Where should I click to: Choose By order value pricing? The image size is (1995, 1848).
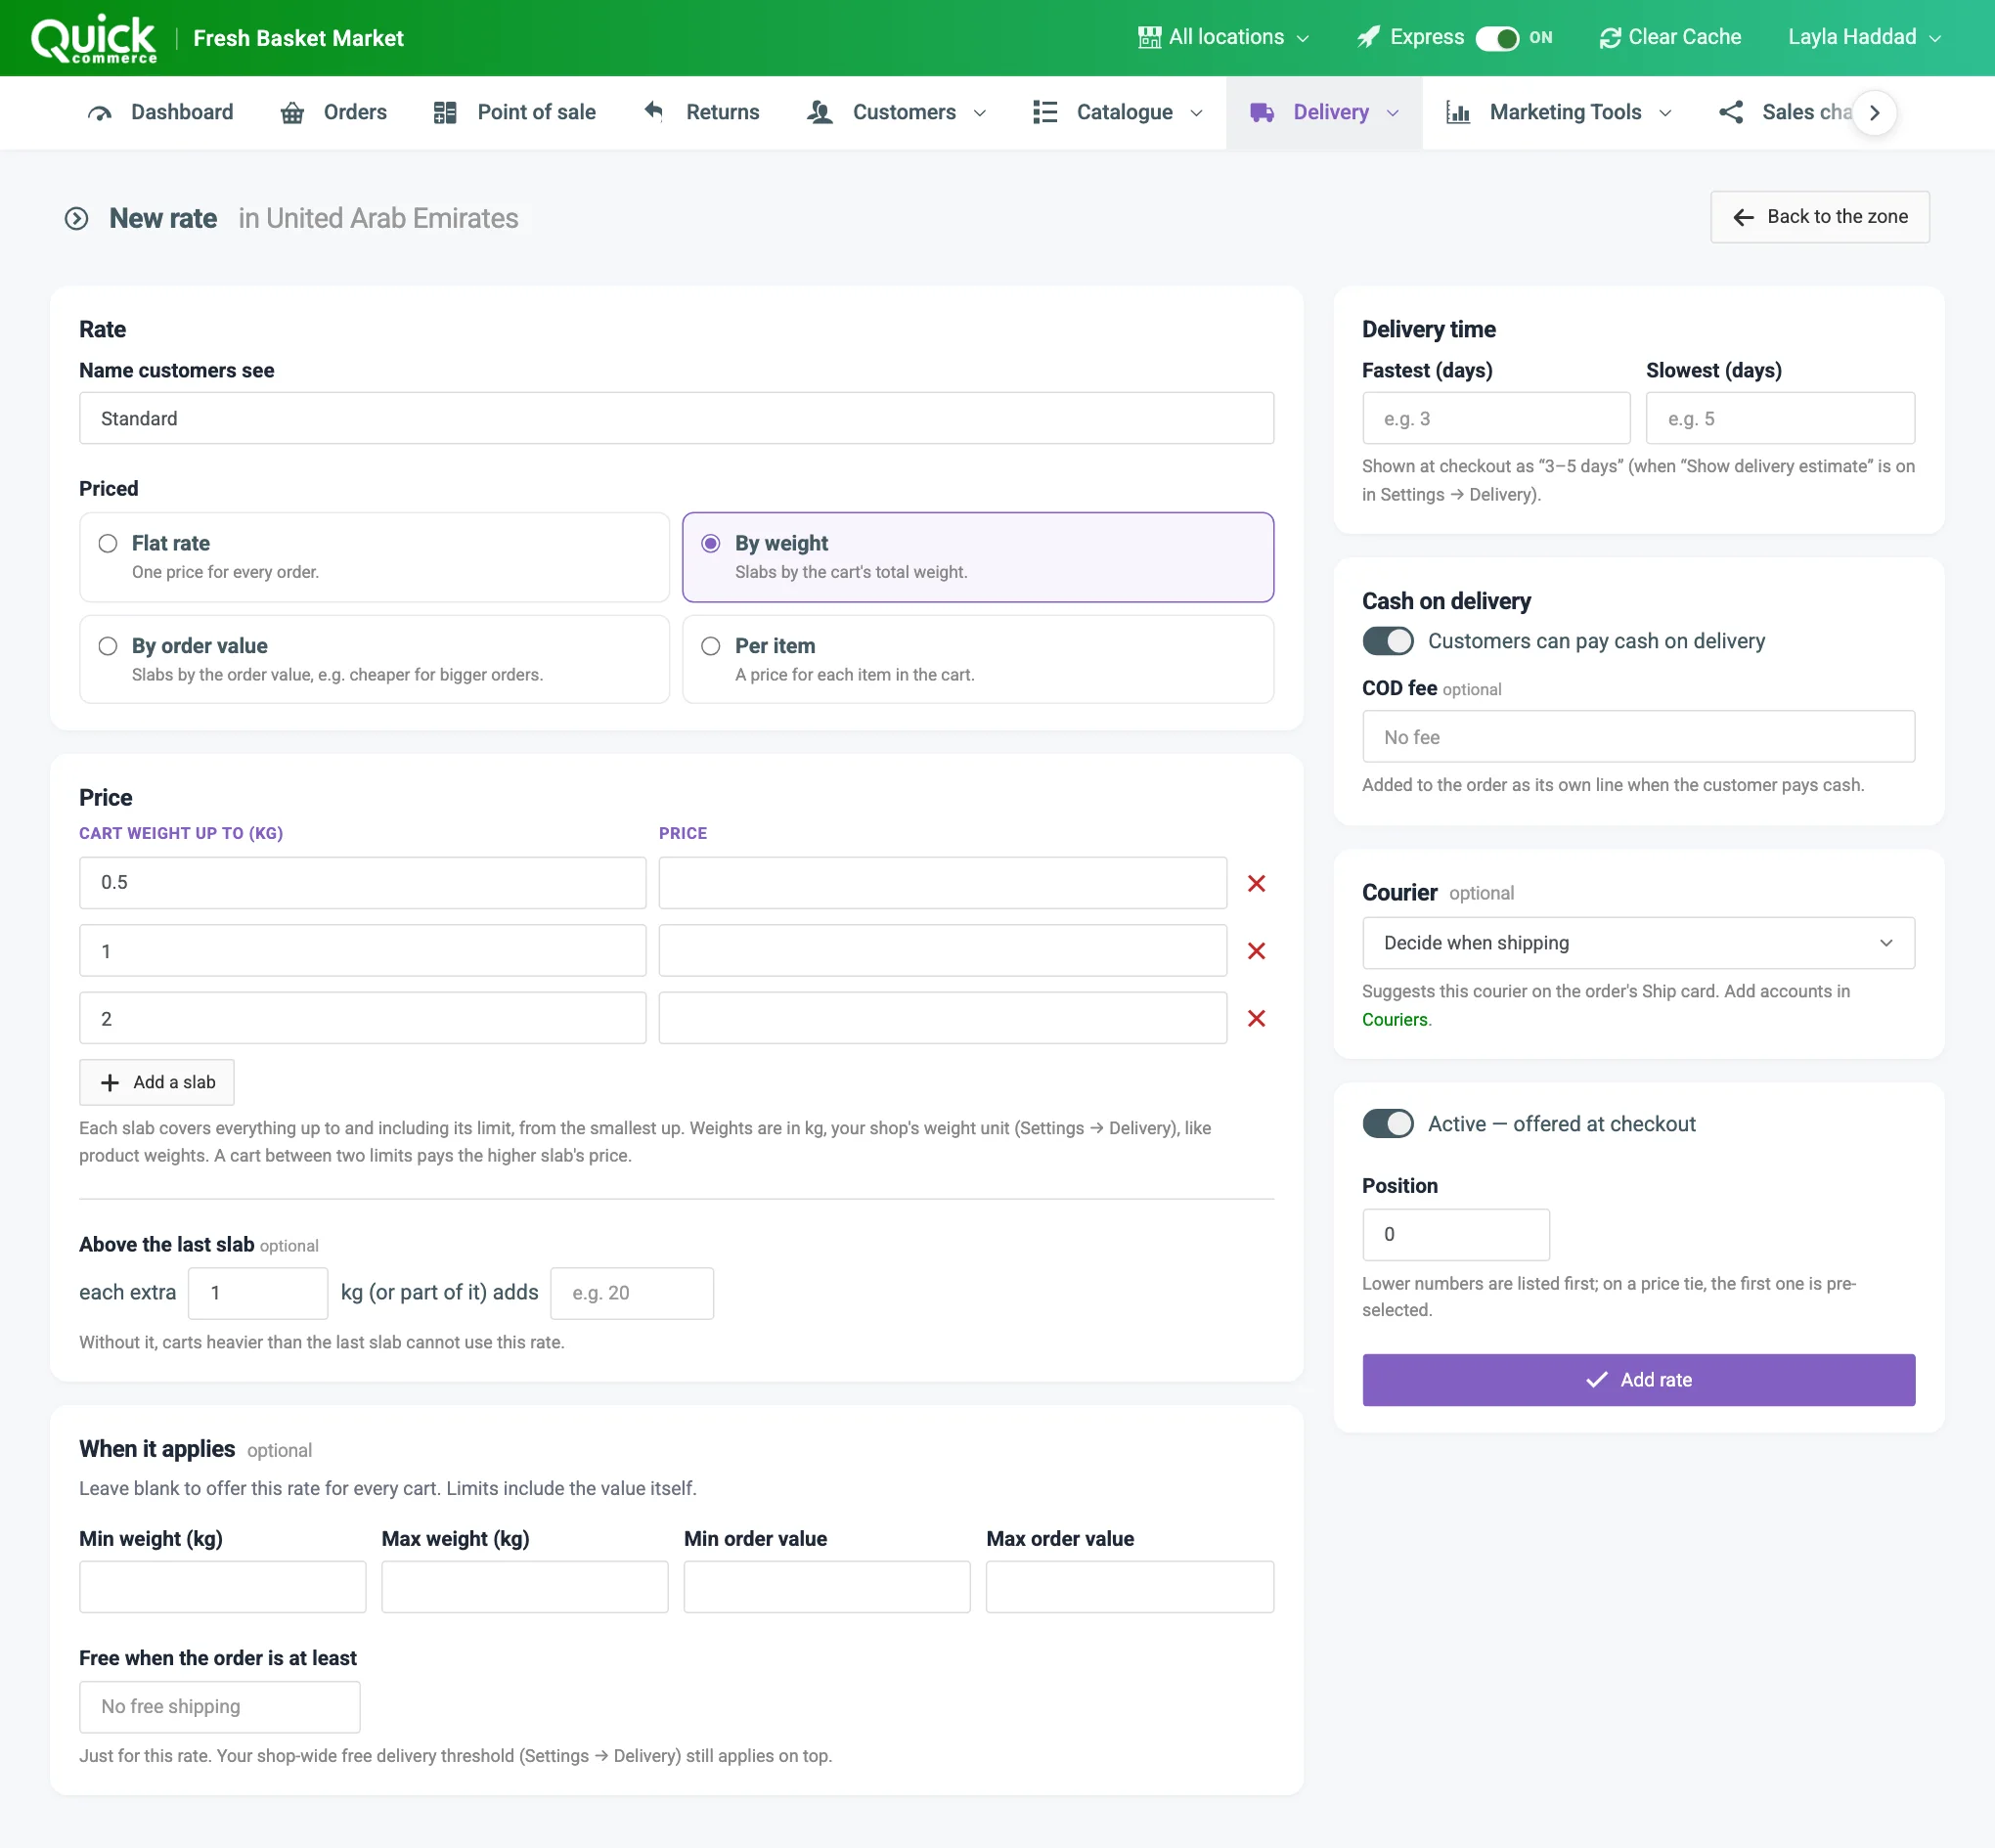[374, 660]
